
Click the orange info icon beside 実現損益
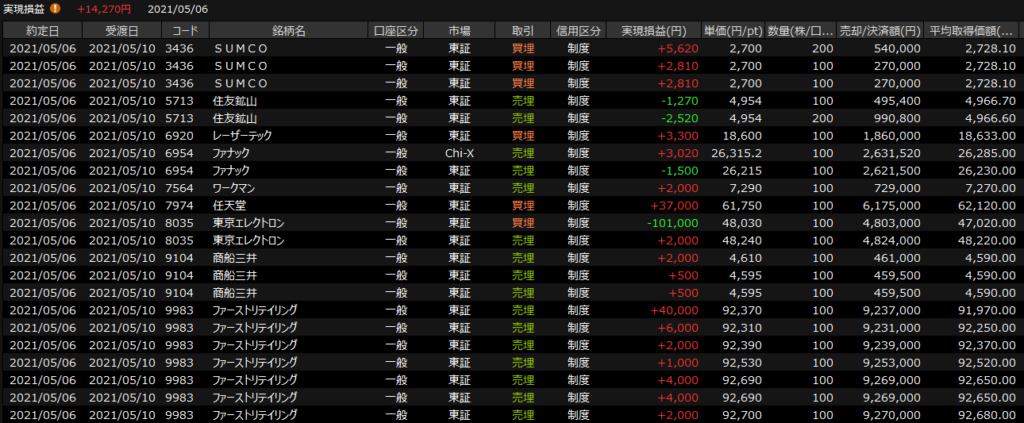click(56, 9)
